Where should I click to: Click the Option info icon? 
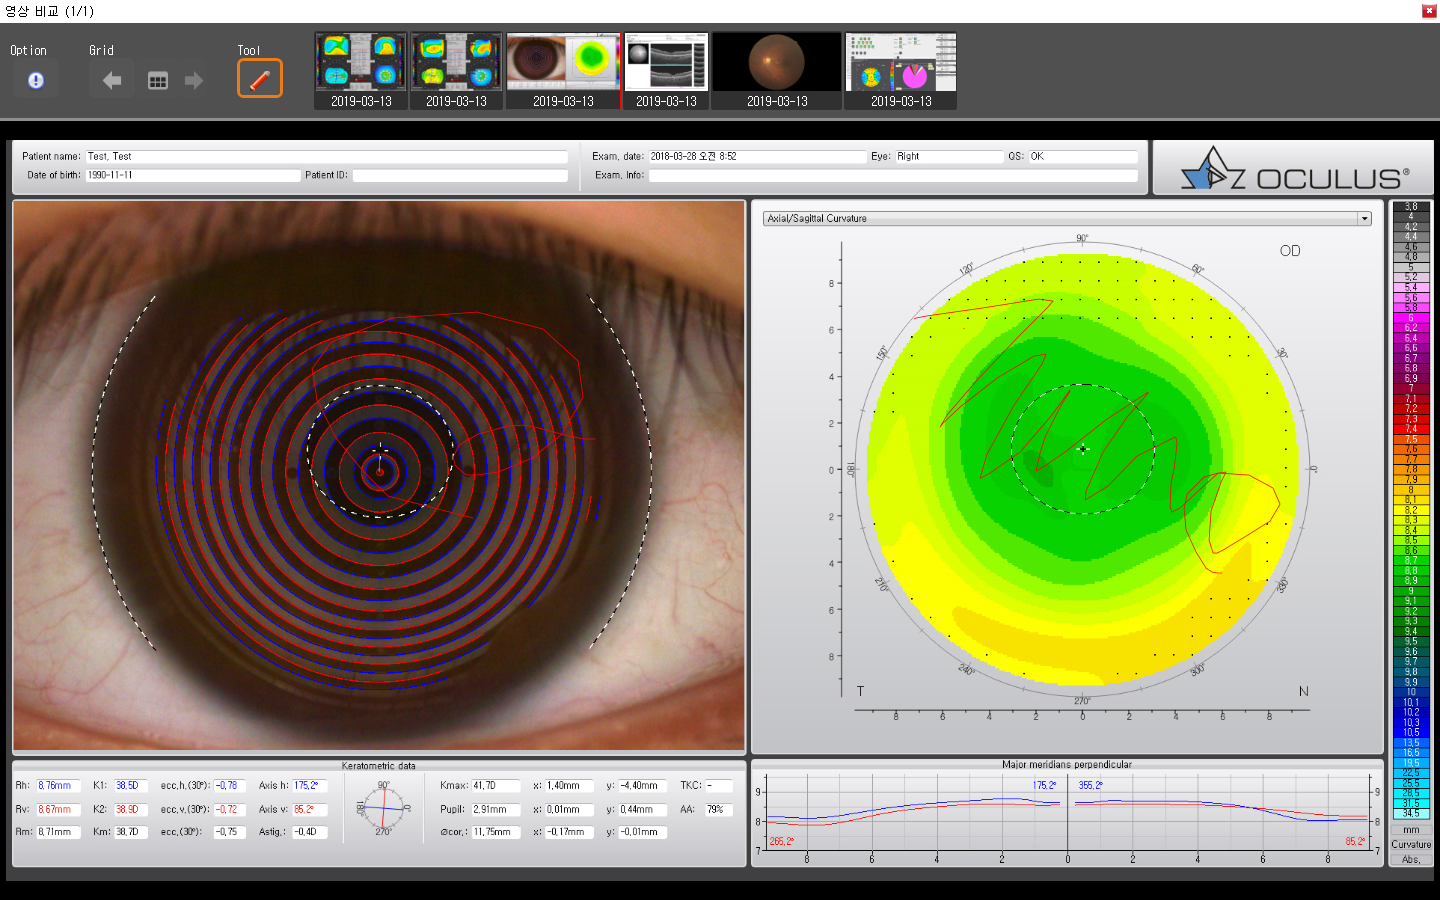click(36, 80)
